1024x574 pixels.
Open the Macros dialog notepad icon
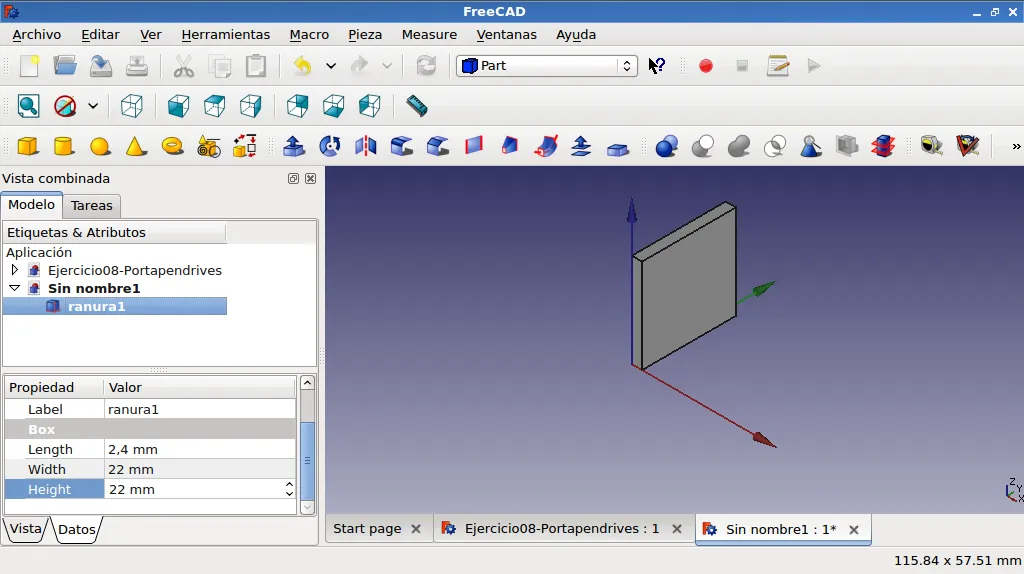[x=778, y=66]
